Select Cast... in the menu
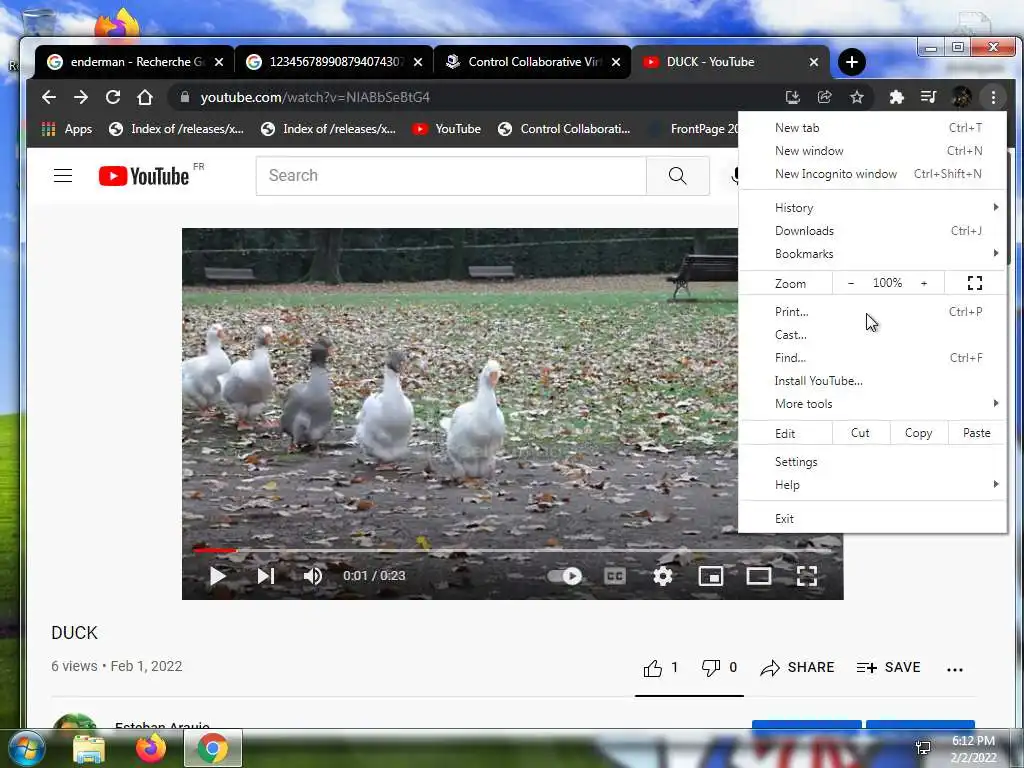Image resolution: width=1024 pixels, height=768 pixels. (872, 334)
